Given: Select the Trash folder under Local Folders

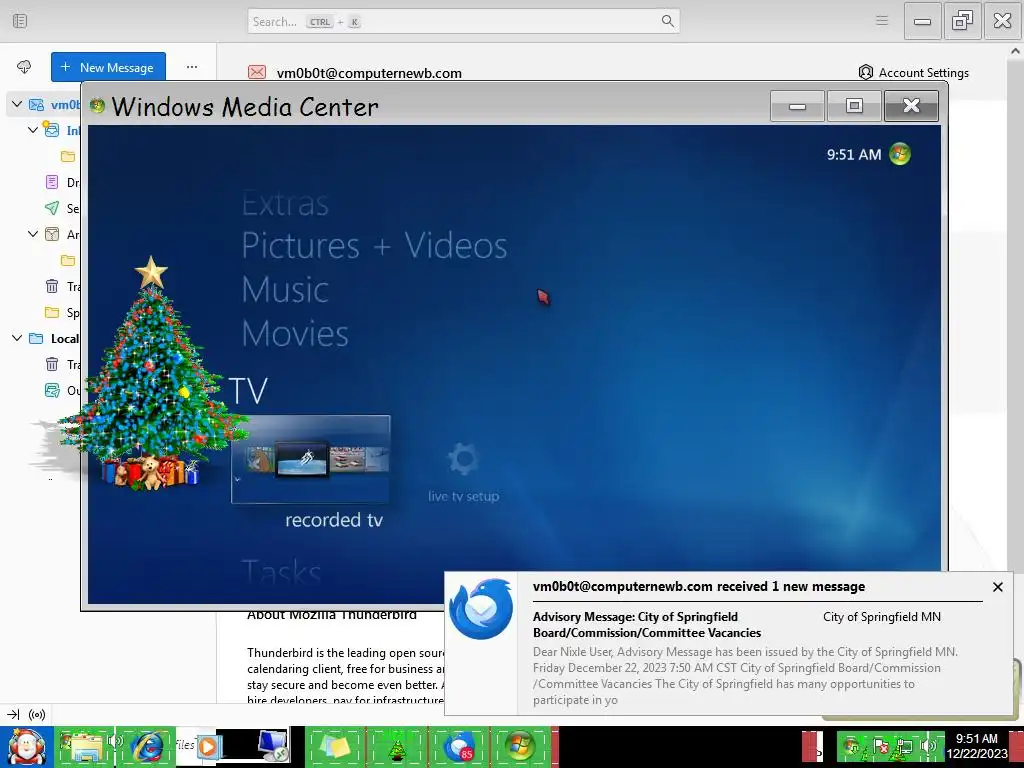Looking at the screenshot, I should click(x=52, y=364).
